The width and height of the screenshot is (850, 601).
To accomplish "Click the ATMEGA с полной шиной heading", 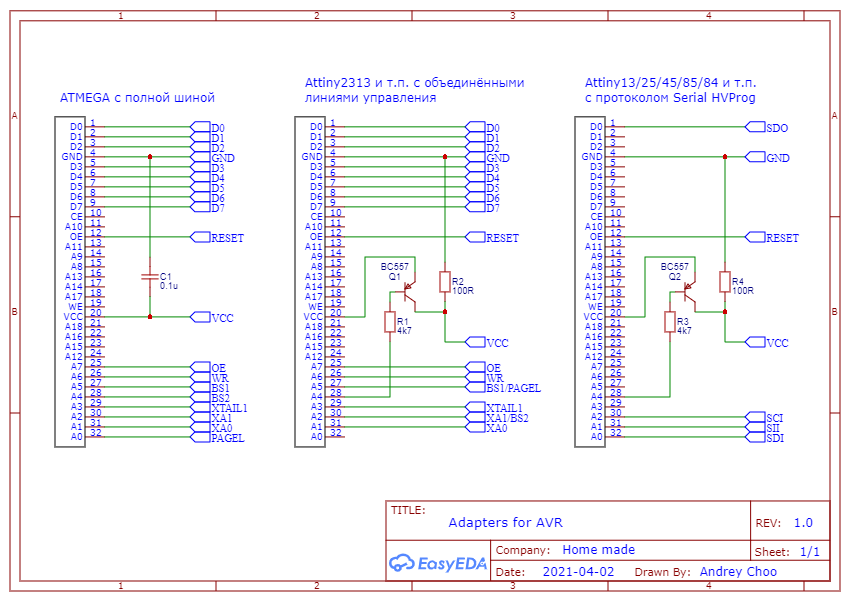I will (137, 98).
